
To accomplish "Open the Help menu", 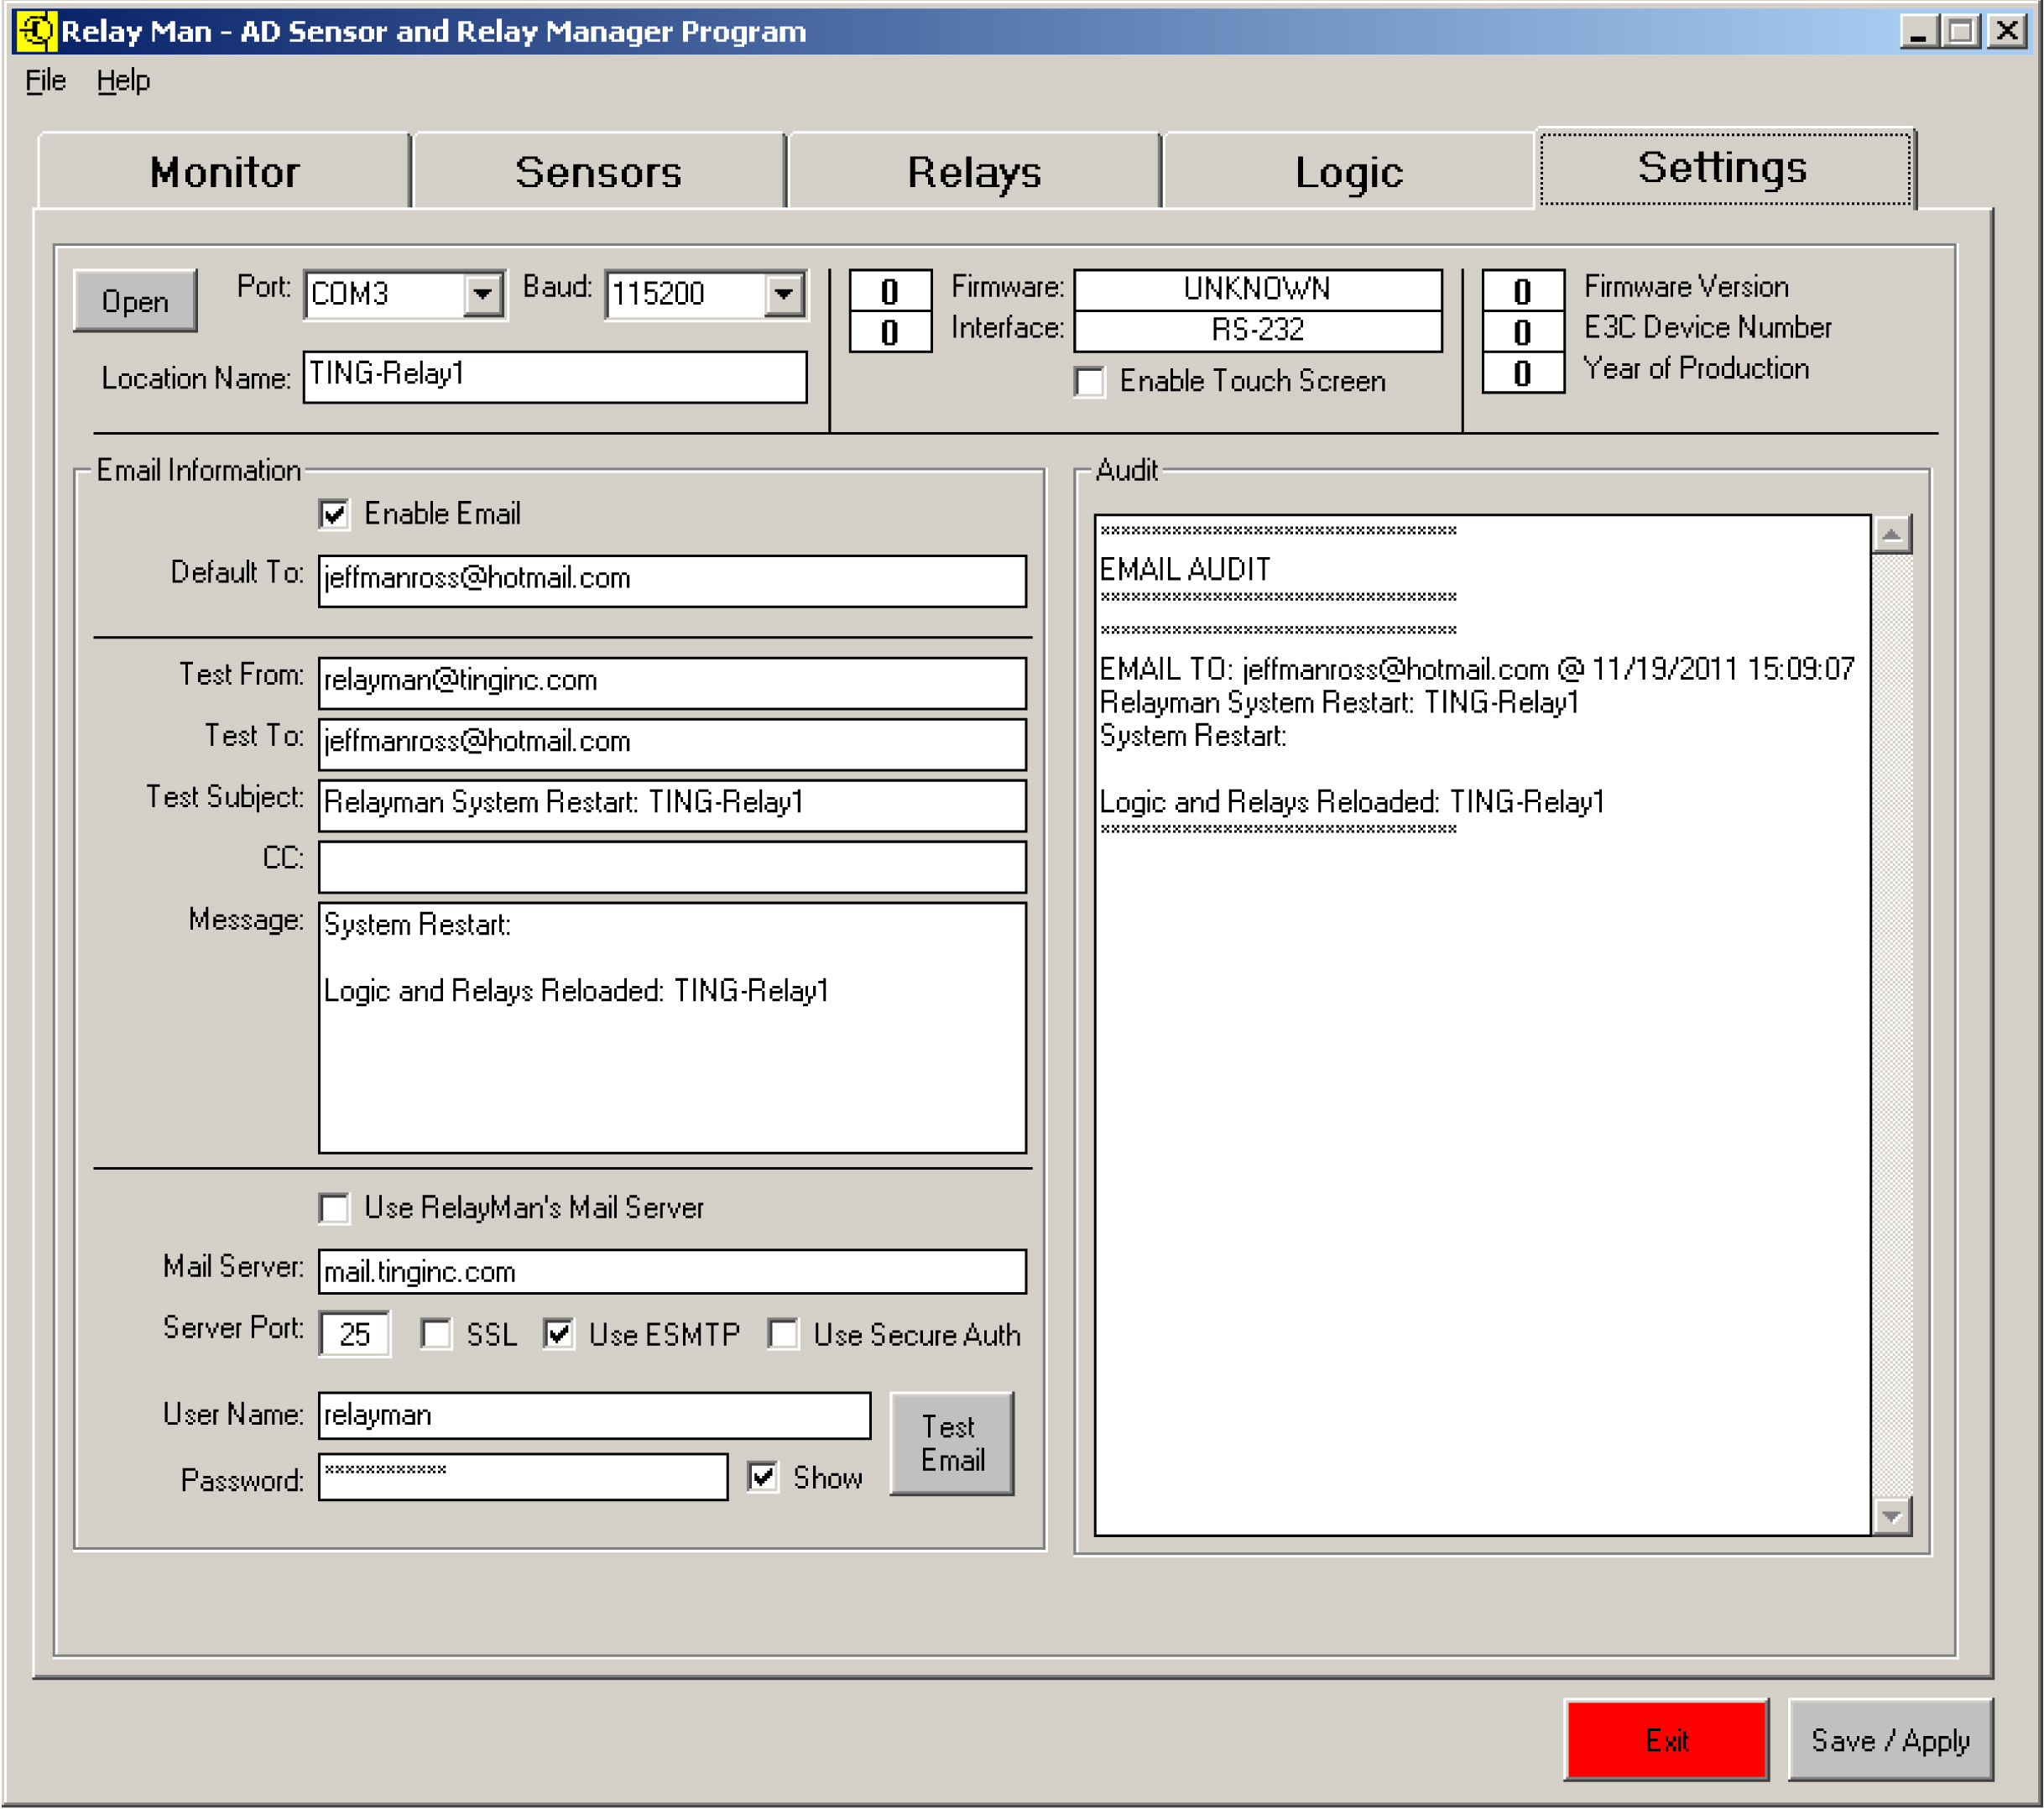I will 123,80.
